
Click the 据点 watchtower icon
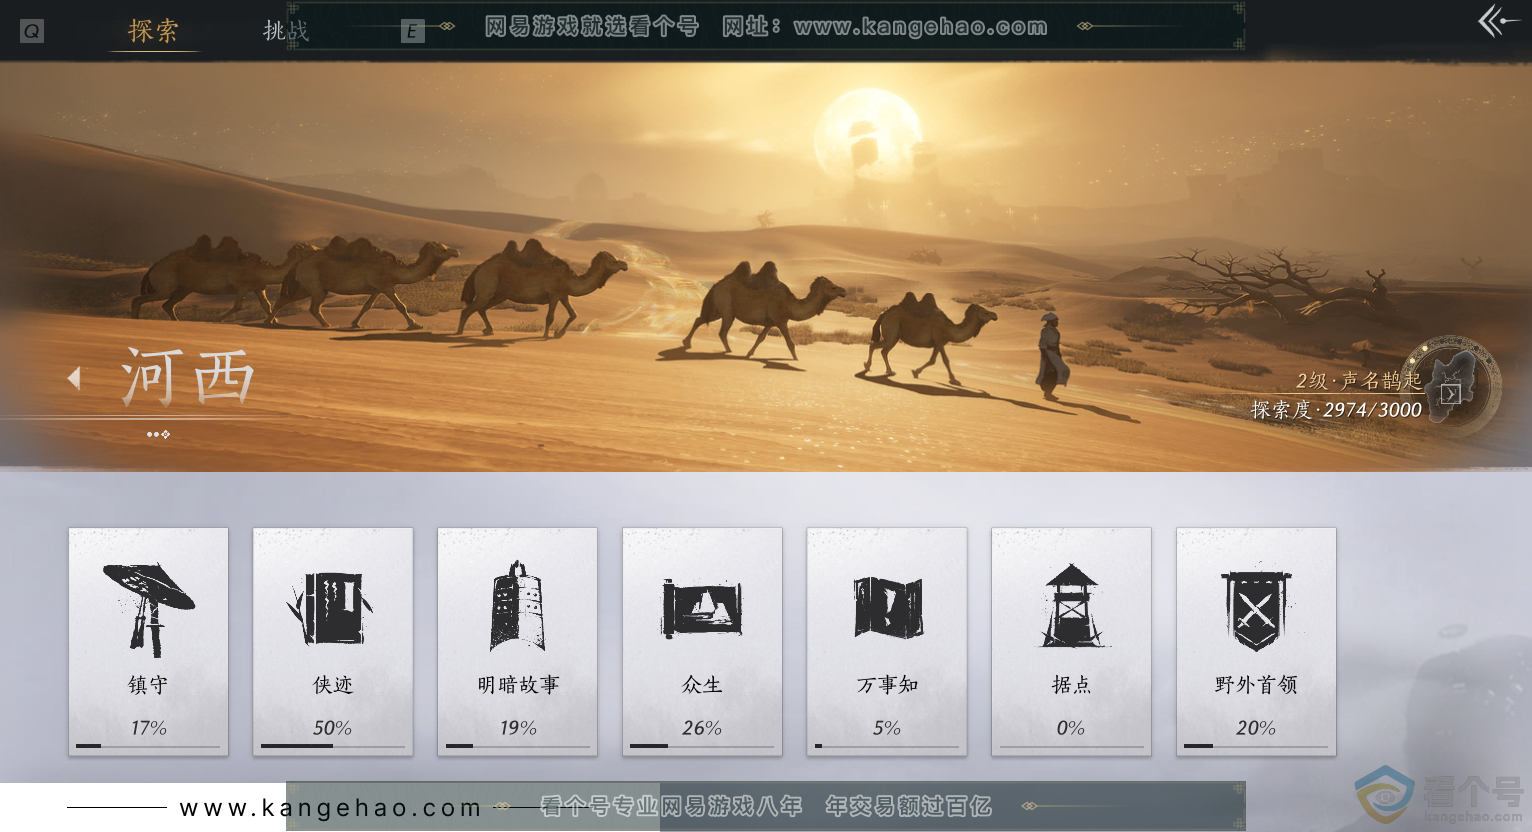point(1071,605)
